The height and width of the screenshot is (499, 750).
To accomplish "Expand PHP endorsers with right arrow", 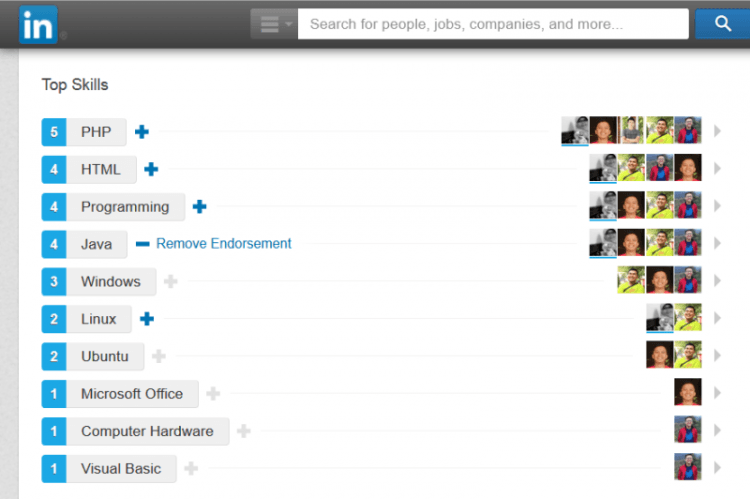I will point(717,131).
